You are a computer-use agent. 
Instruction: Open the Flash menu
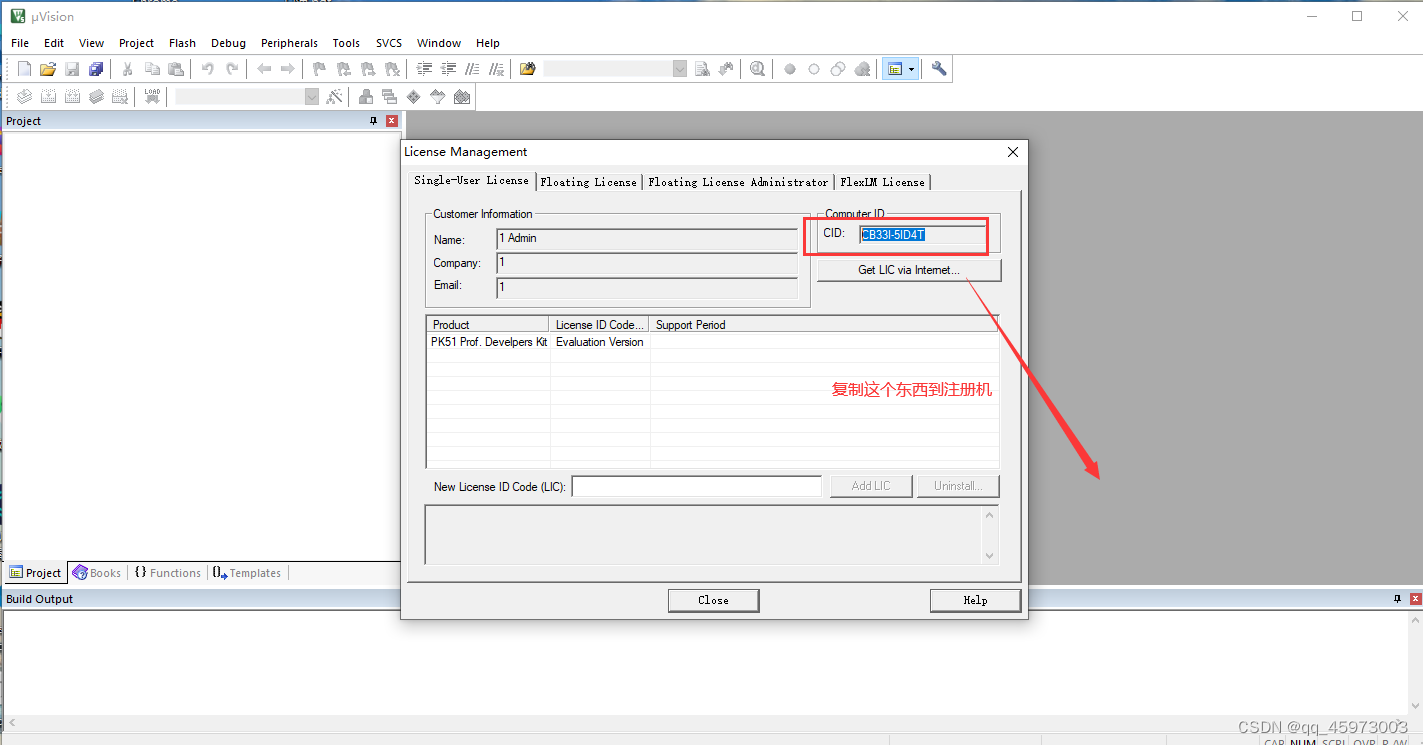182,43
